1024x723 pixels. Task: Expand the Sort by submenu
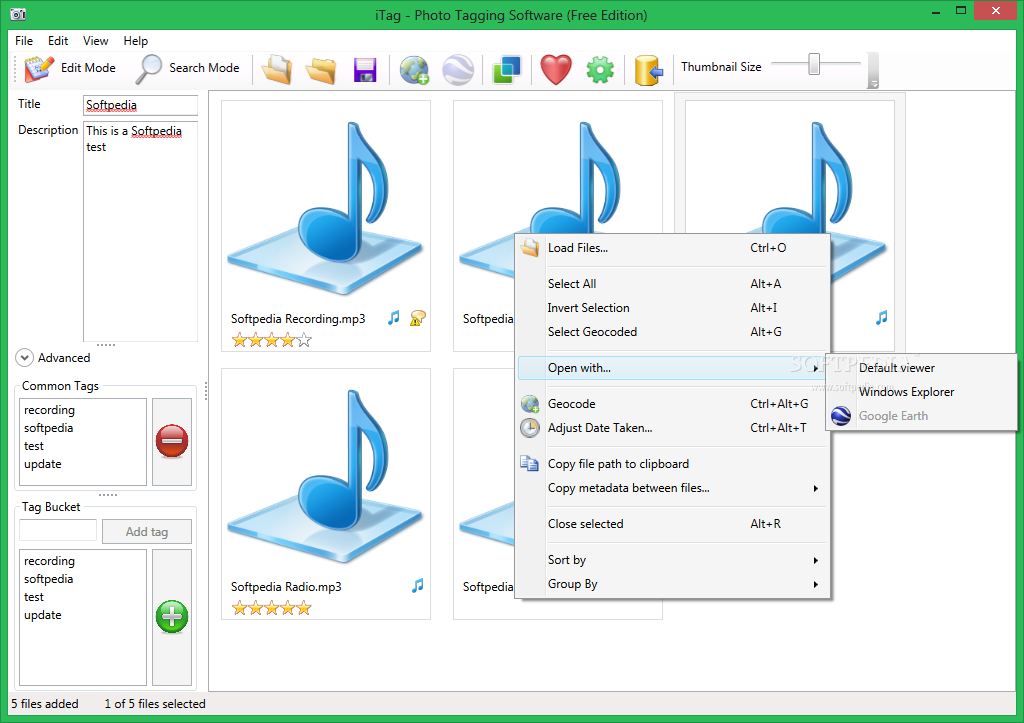click(x=673, y=560)
